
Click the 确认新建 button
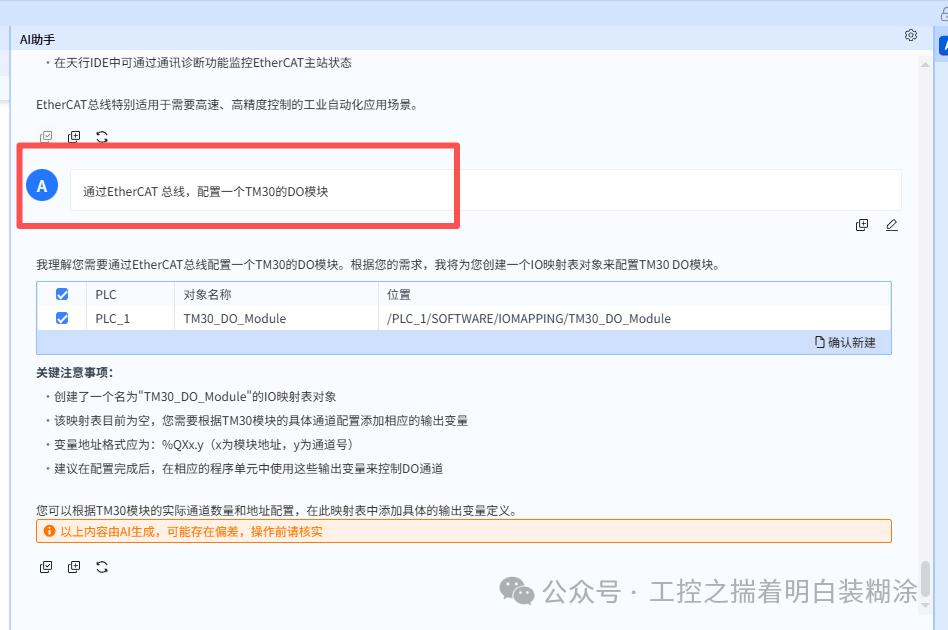[x=845, y=342]
